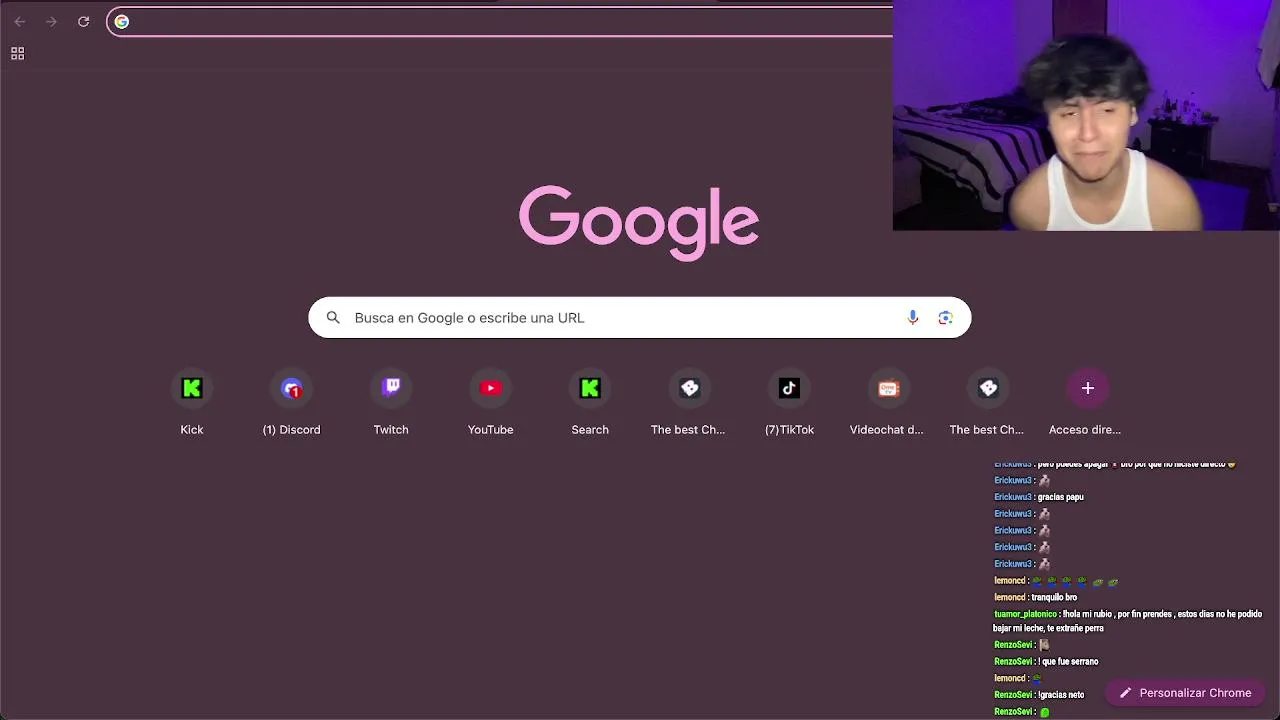Viewport: 1280px width, 720px height.
Task: Click the Google logo
Action: pyautogui.click(x=639, y=222)
